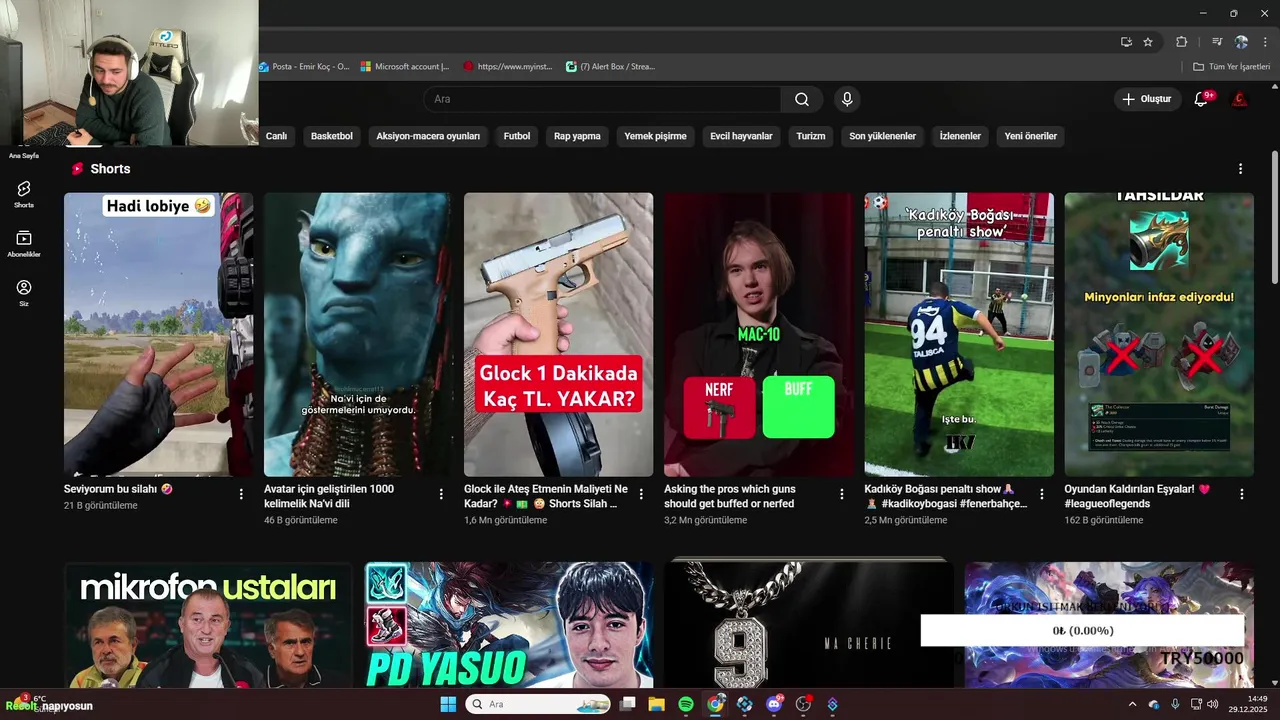Select the Aksiyon-macera oyunları chip
The height and width of the screenshot is (720, 1280).
428,136
